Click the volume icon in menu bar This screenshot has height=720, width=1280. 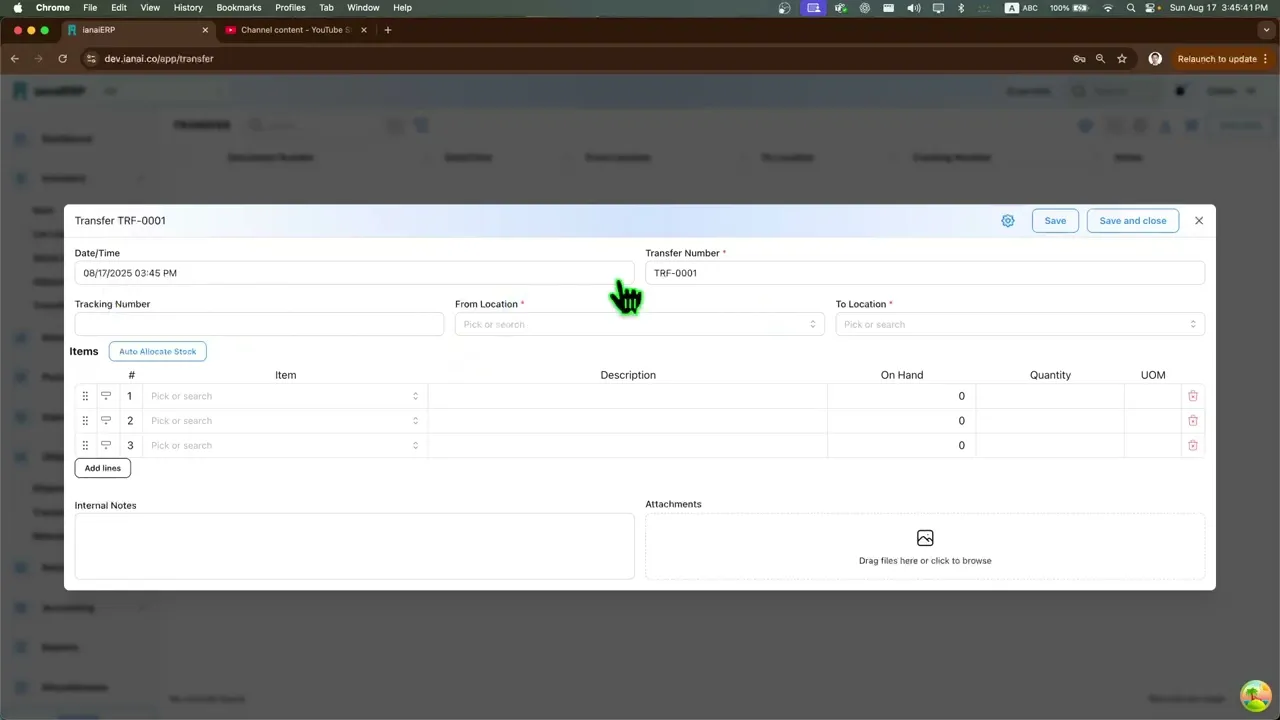point(914,7)
